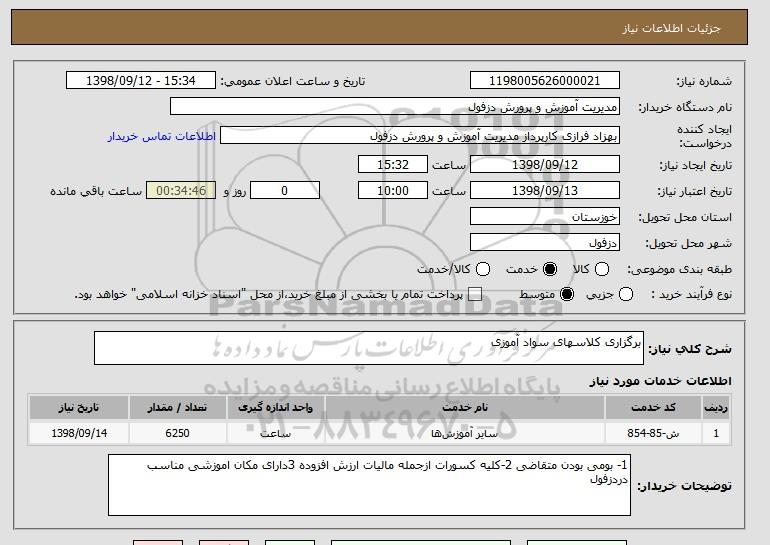Click the quantity cell 6250
This screenshot has height=545, width=770.
click(177, 433)
